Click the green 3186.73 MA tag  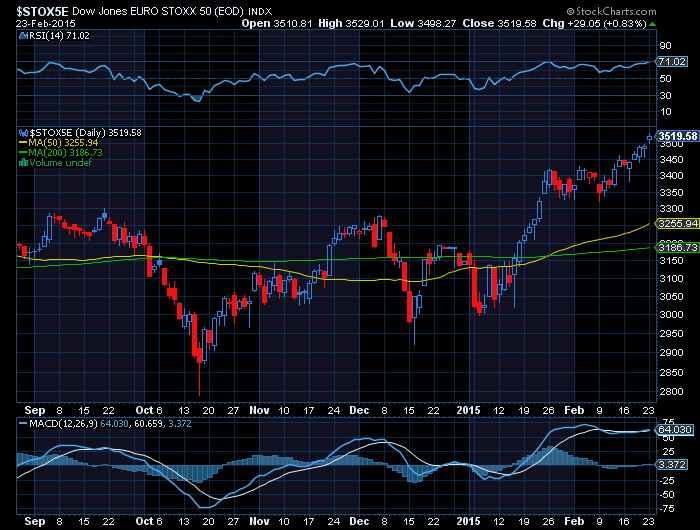pos(677,247)
